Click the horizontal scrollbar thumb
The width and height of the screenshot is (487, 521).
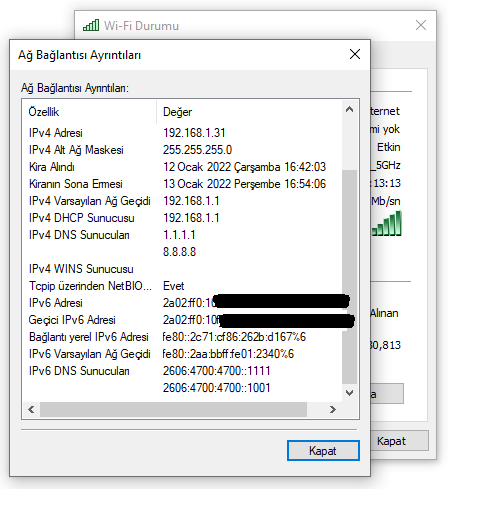pyautogui.click(x=173, y=409)
